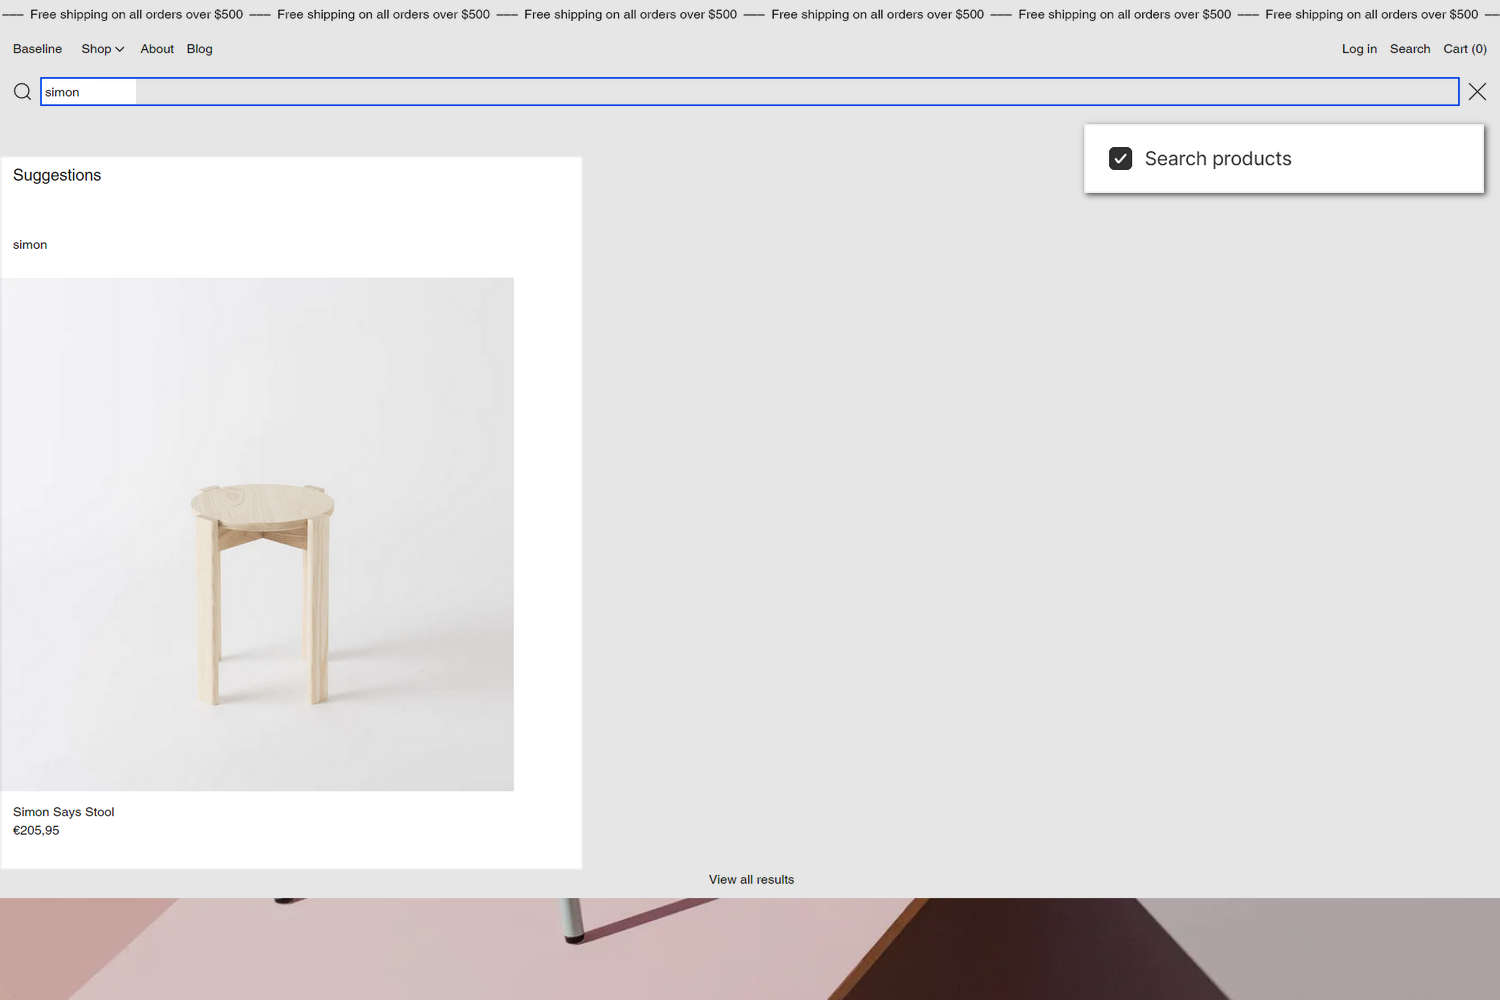Image resolution: width=1500 pixels, height=1000 pixels.
Task: Open the Log in page
Action: tap(1358, 49)
